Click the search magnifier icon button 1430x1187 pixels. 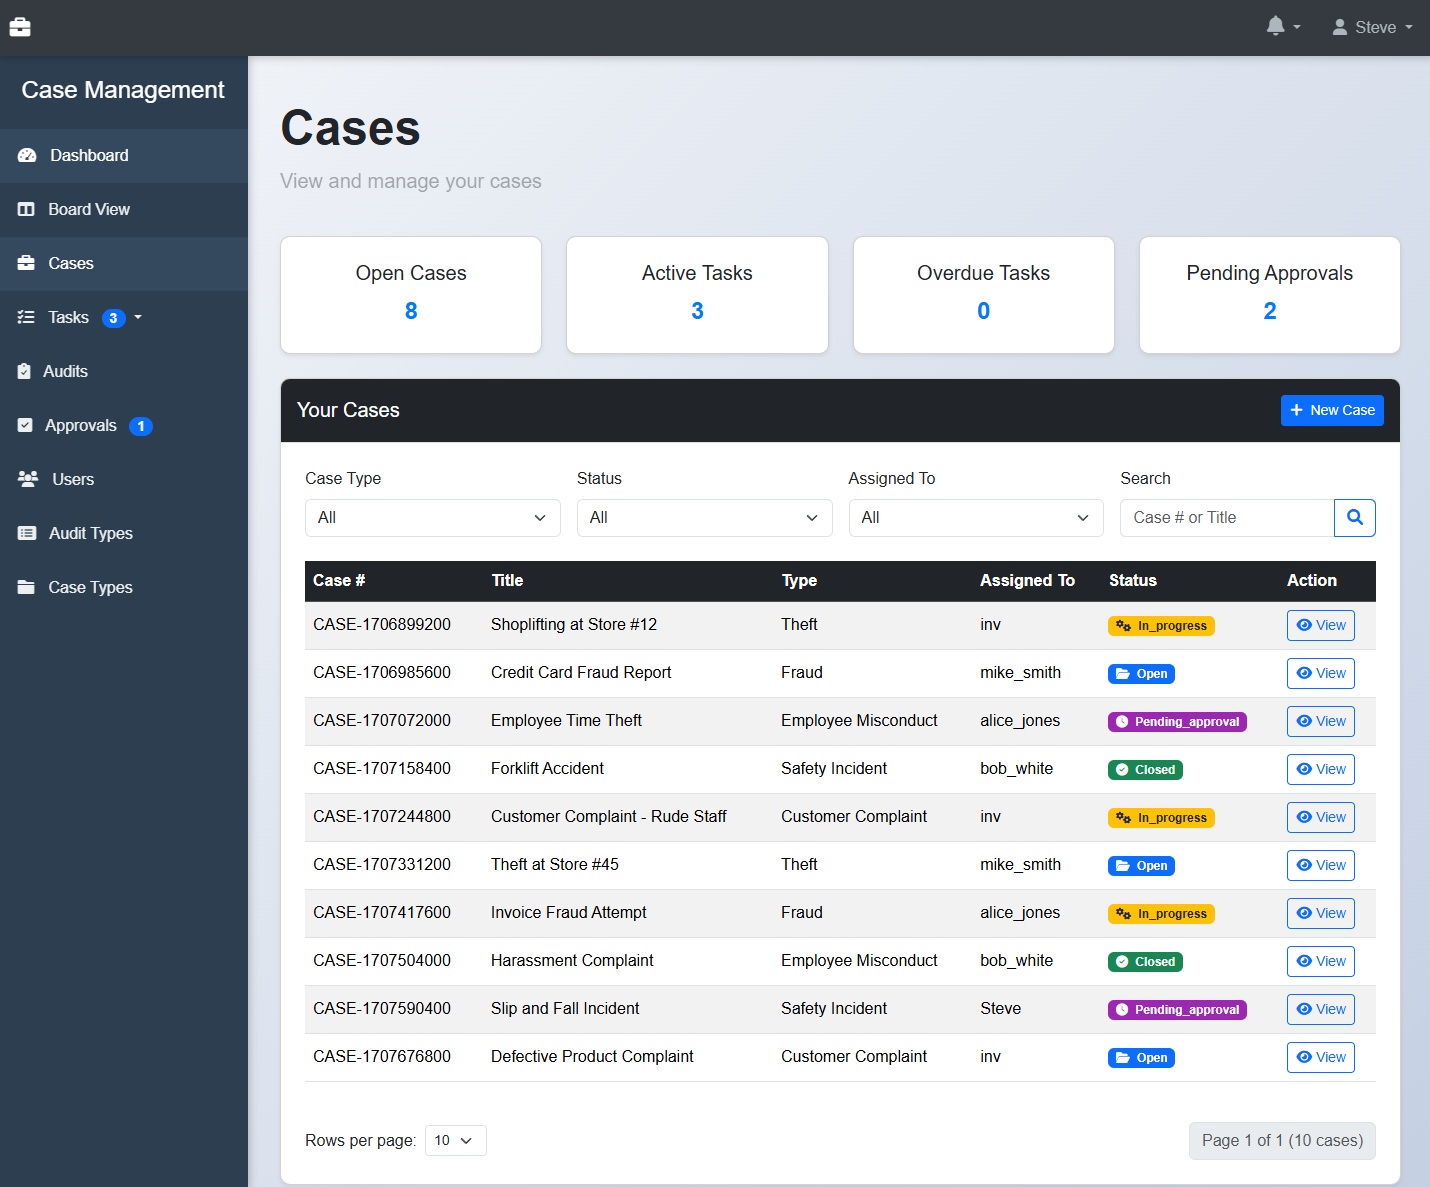coord(1354,518)
